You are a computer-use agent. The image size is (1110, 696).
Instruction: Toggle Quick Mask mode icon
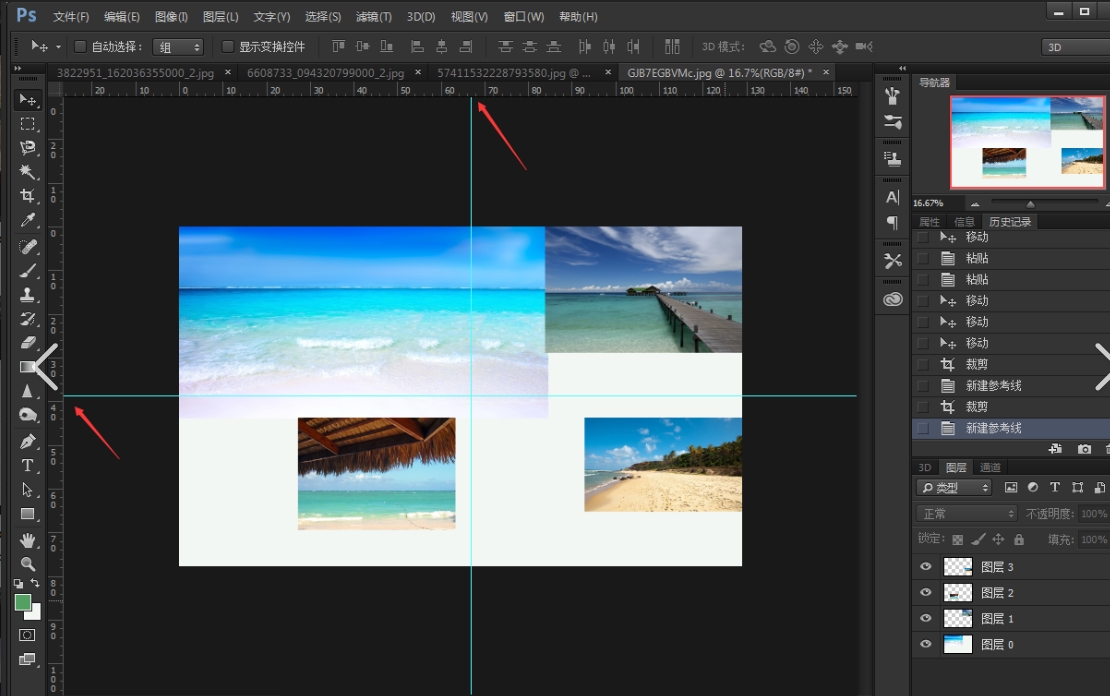click(x=27, y=635)
